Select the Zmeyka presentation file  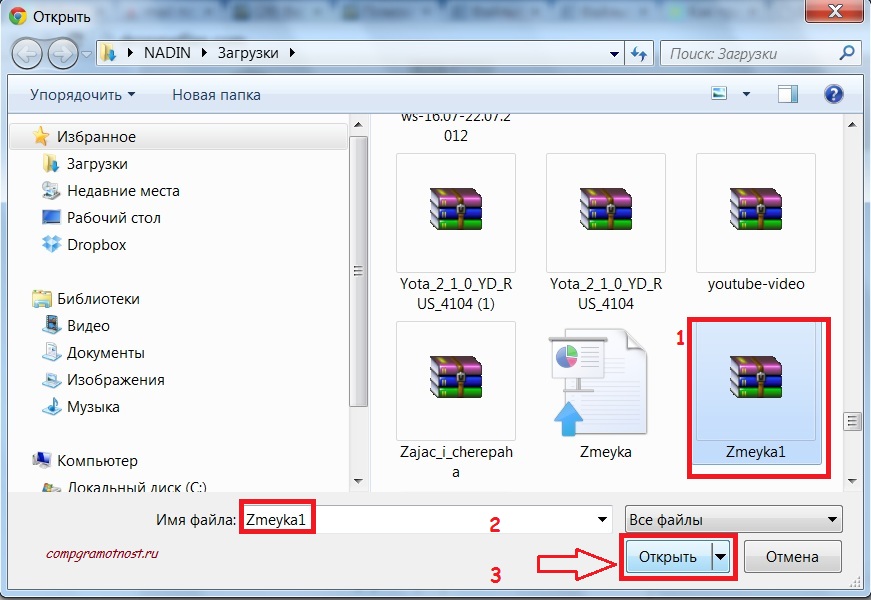[605, 392]
